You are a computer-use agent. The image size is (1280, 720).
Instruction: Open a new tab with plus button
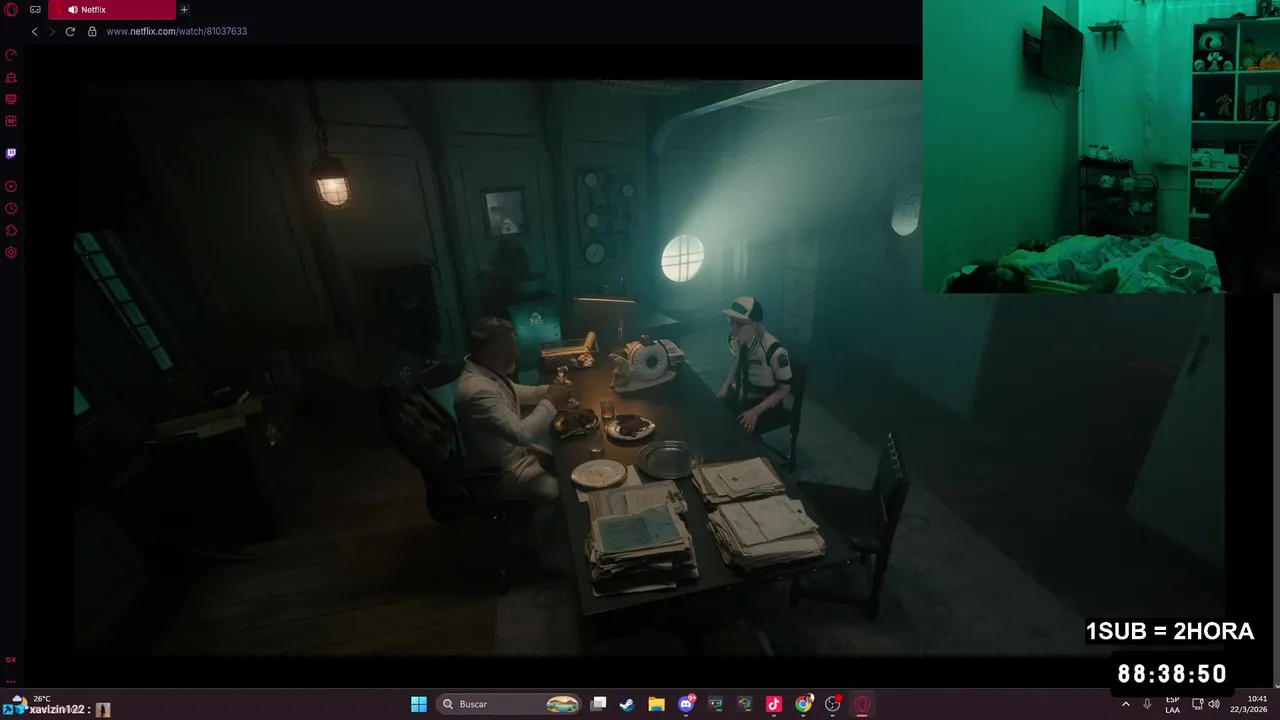(x=184, y=10)
